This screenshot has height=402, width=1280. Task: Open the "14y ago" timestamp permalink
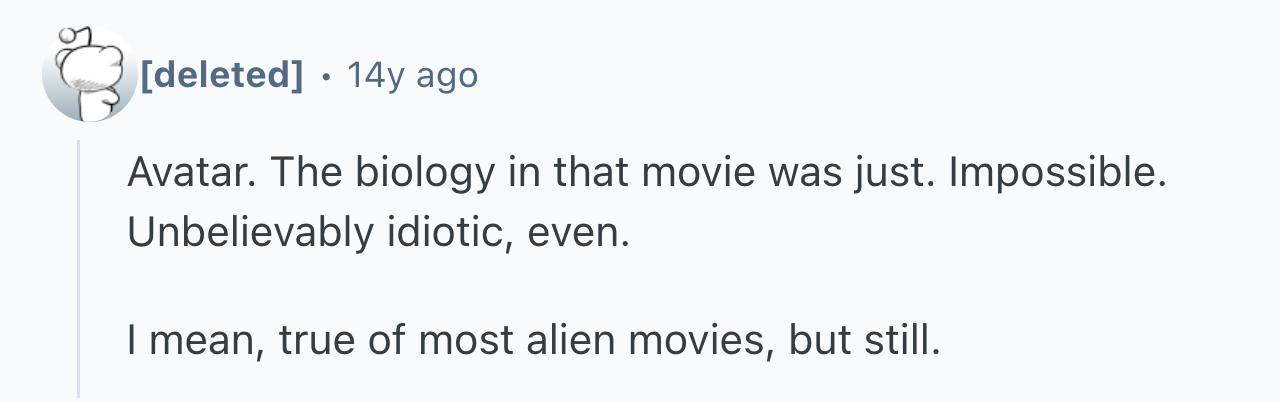[x=412, y=74]
